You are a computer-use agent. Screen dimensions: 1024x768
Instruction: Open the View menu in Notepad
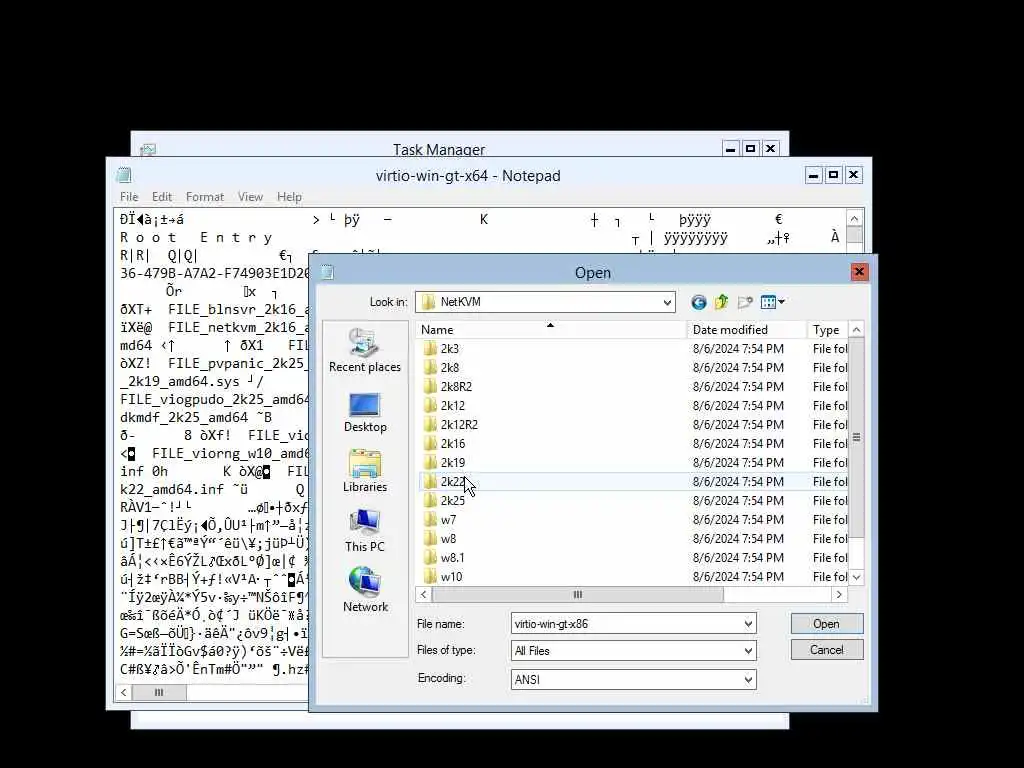click(250, 197)
